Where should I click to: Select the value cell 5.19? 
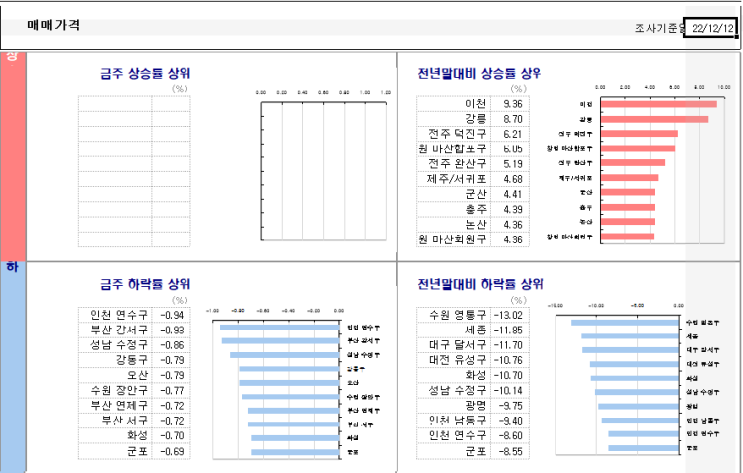click(510, 164)
